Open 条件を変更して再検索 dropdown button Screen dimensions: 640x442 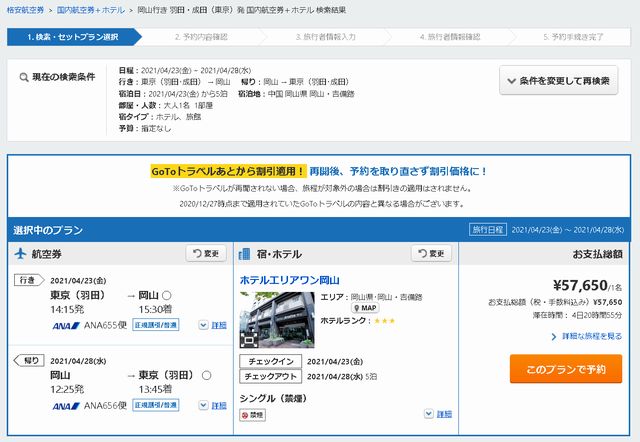click(x=559, y=80)
